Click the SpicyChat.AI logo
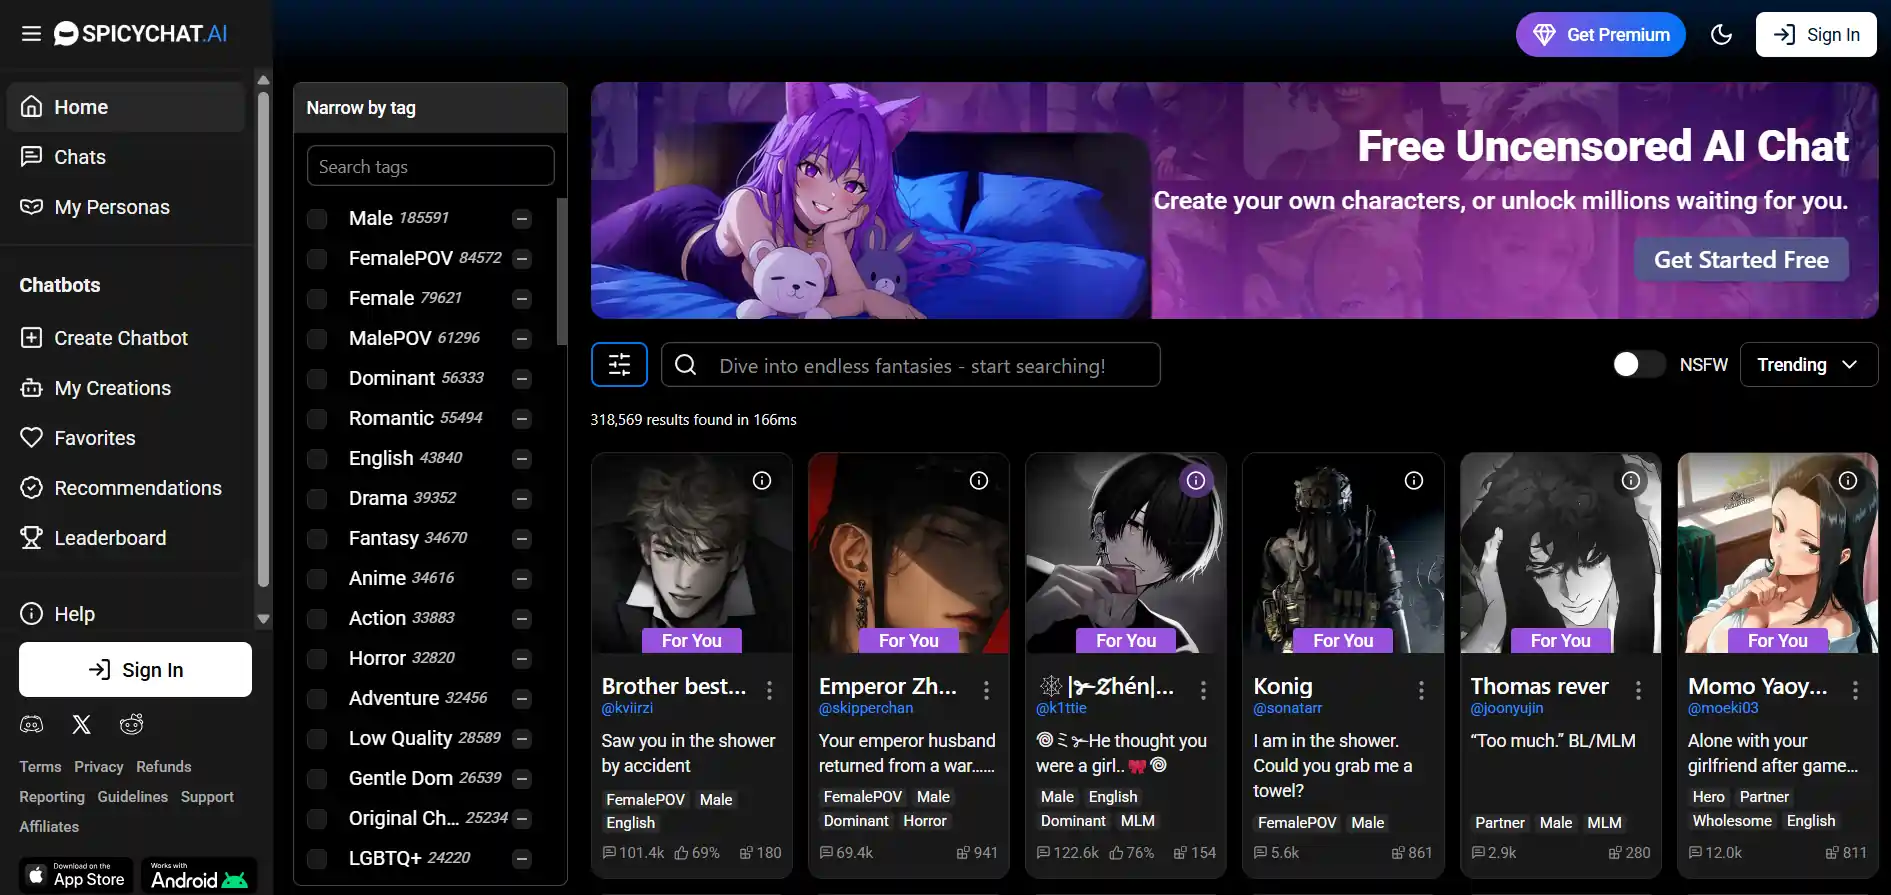The image size is (1891, 895). pos(140,34)
